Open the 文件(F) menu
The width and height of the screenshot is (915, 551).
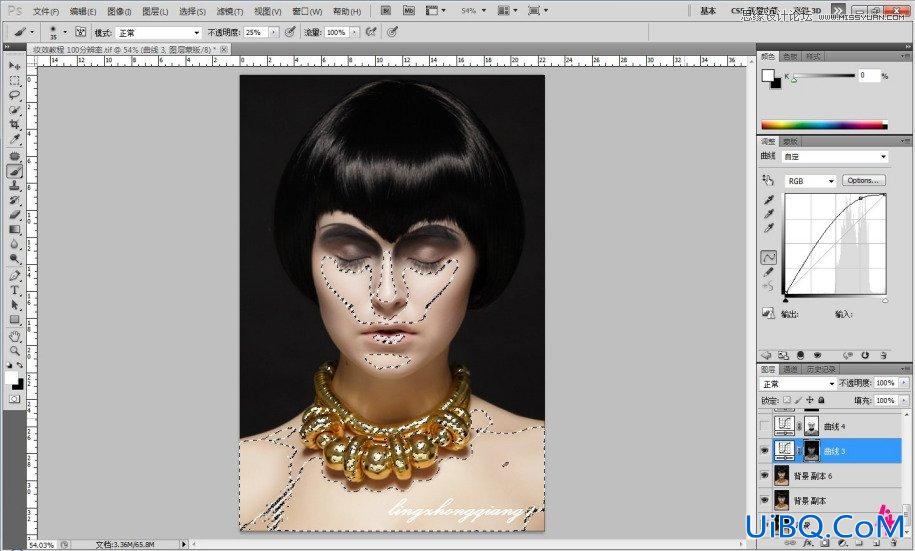coord(46,11)
